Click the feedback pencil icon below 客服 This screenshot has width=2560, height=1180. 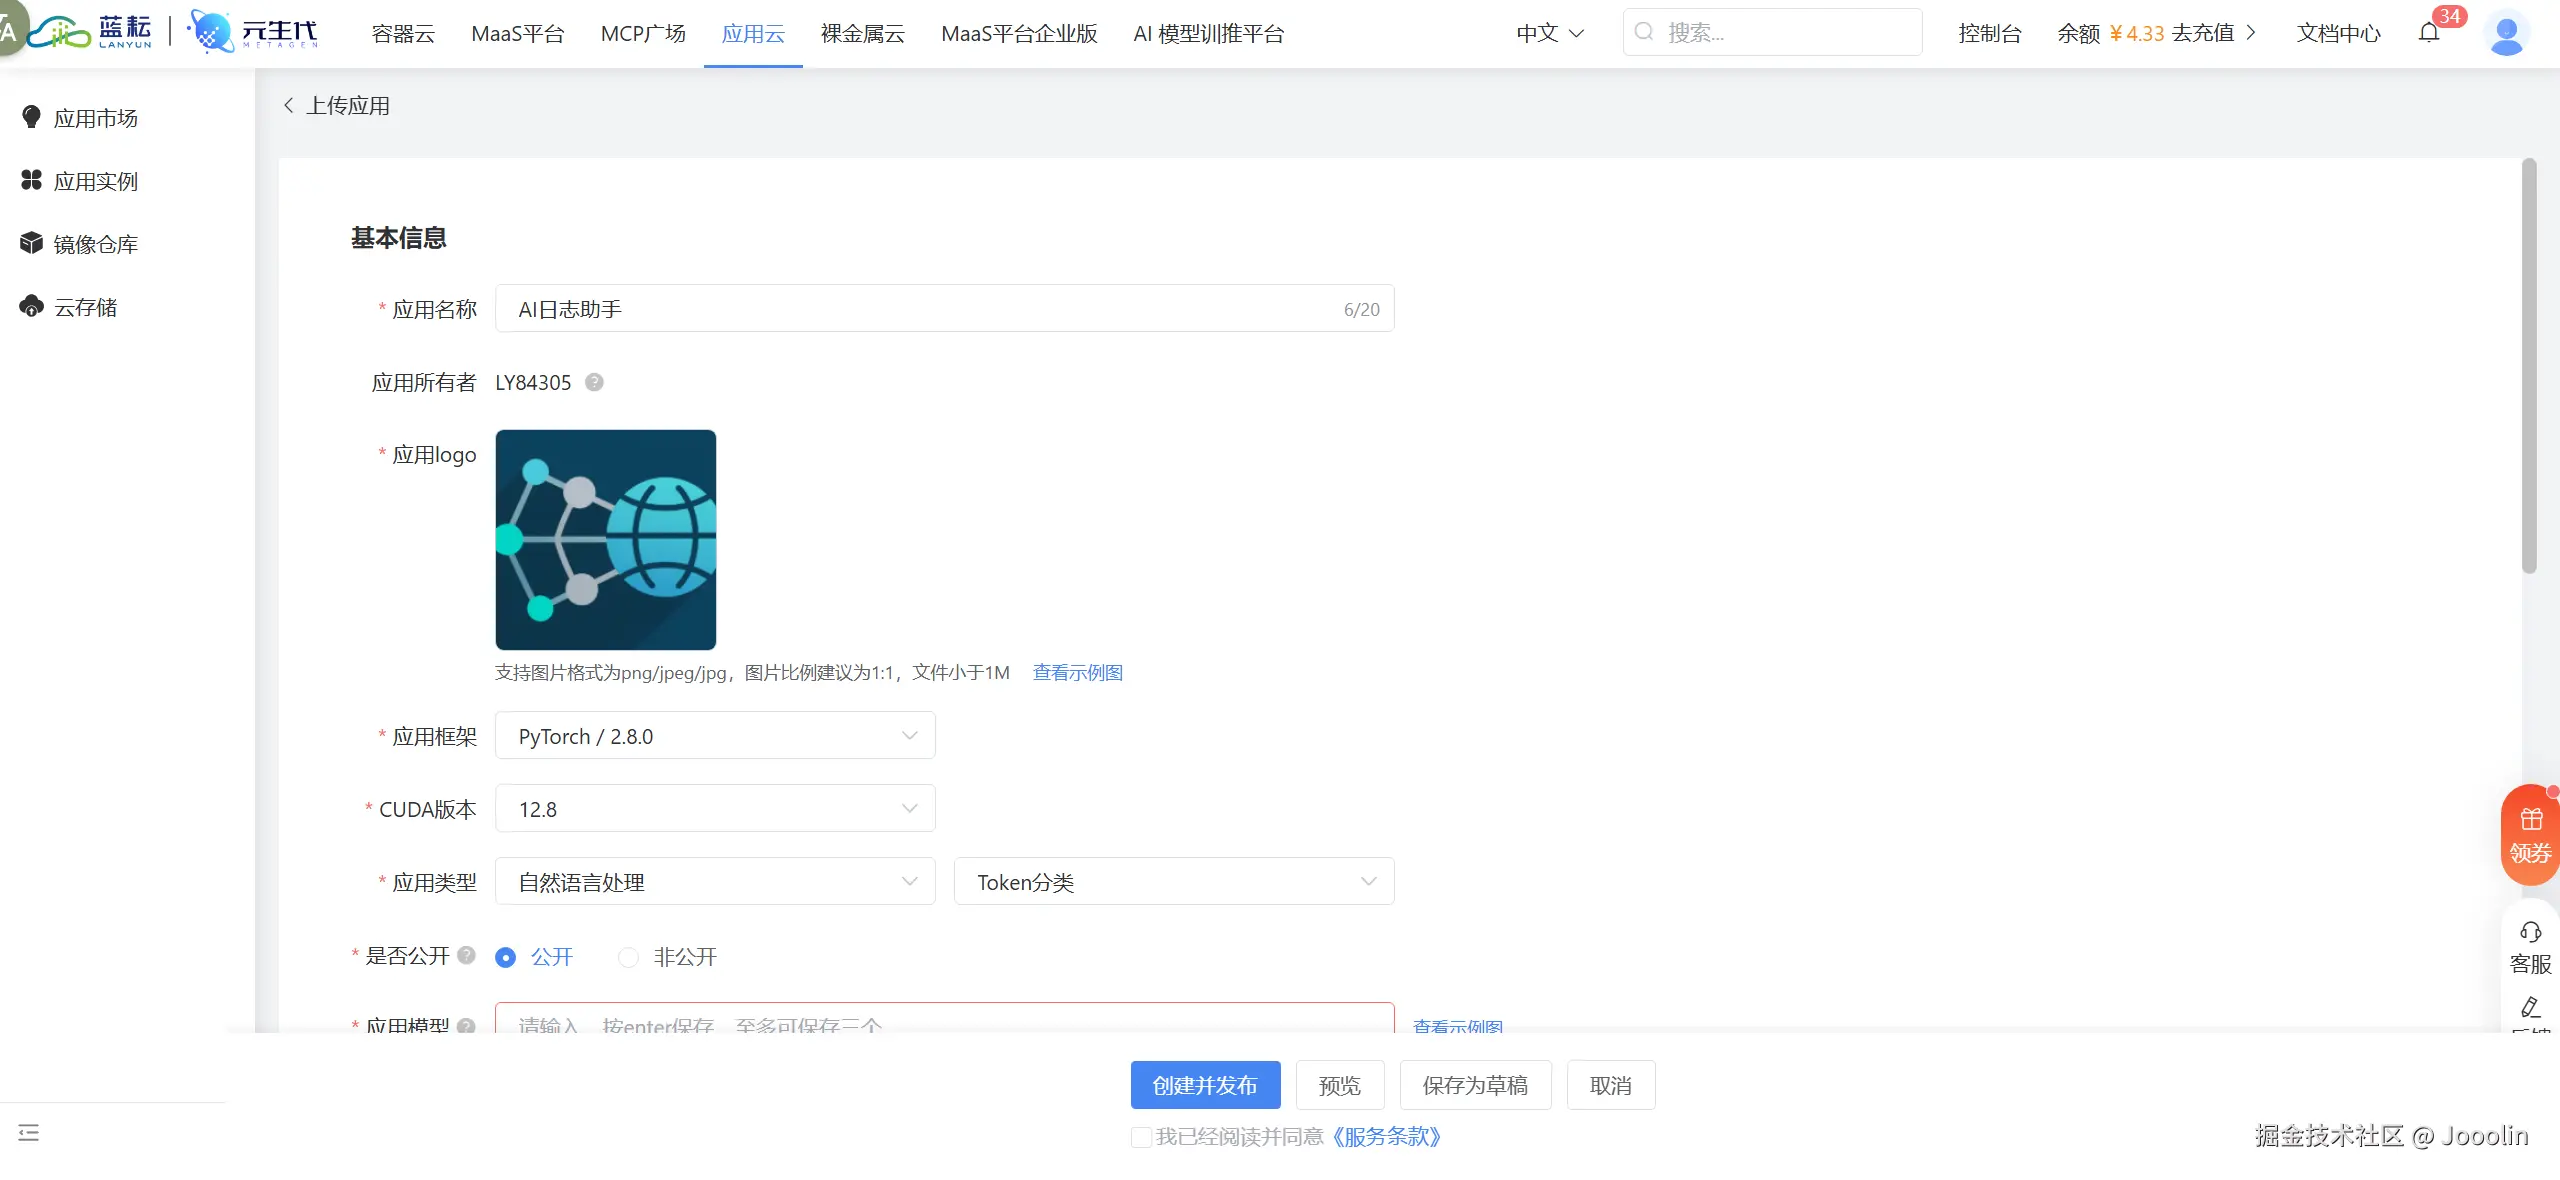tap(2531, 1007)
